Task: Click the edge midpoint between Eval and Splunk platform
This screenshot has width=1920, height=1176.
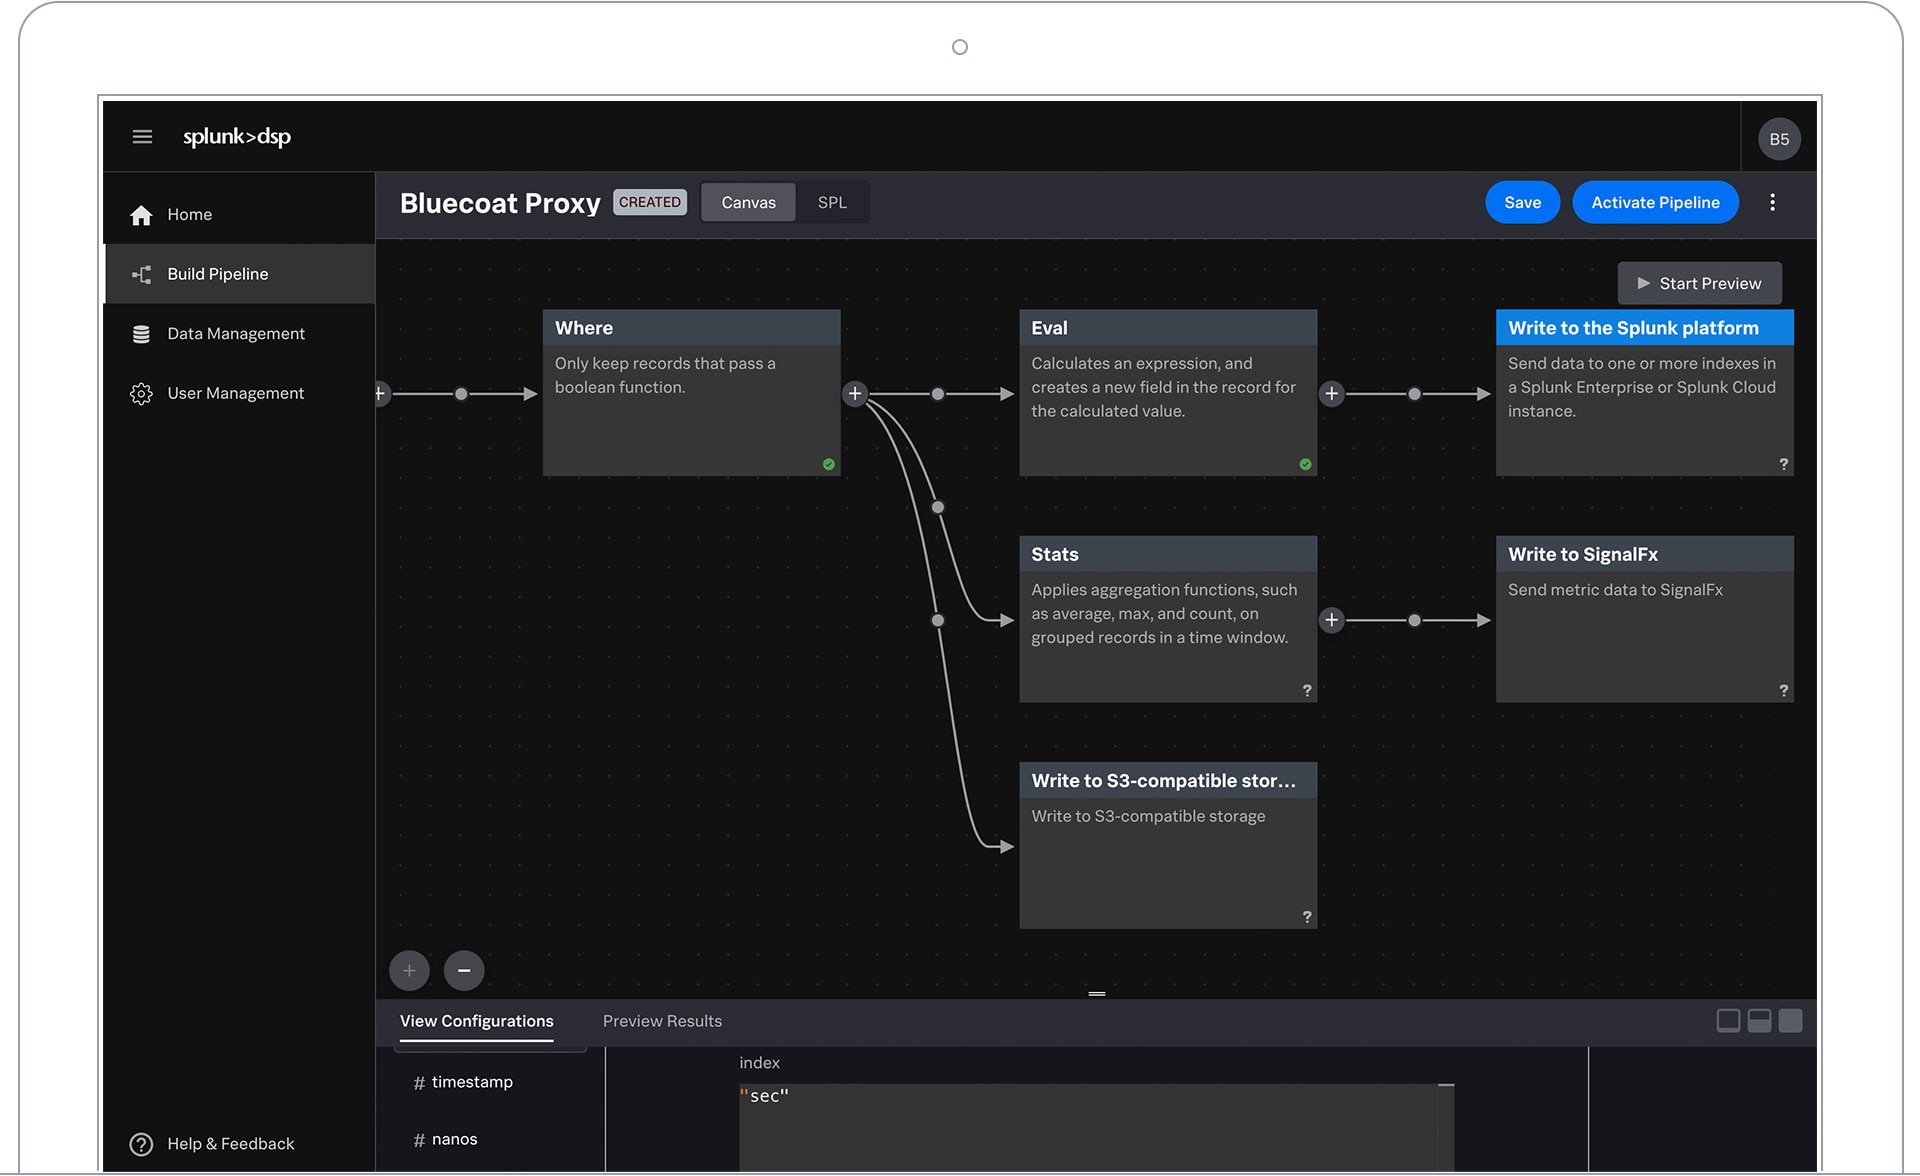Action: point(1414,394)
